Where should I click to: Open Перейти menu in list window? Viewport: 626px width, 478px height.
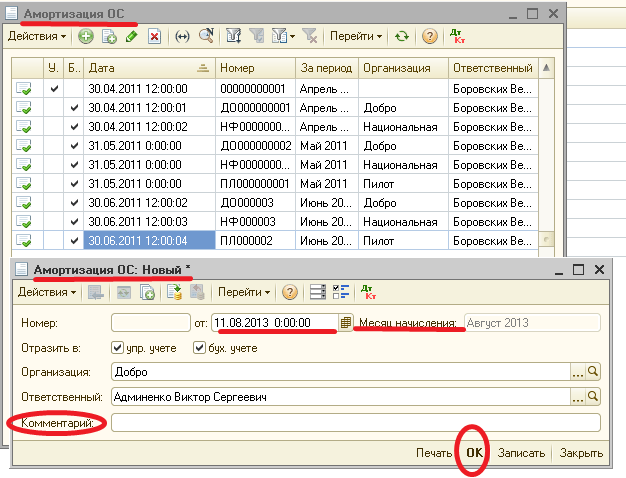point(356,36)
